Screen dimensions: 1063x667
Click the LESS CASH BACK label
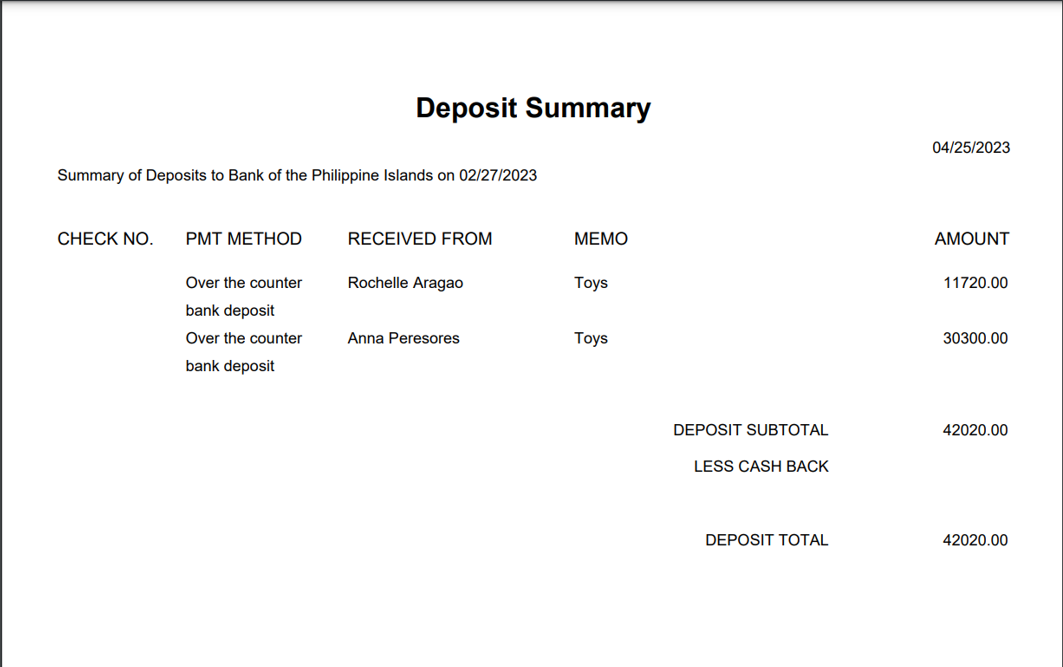point(761,466)
